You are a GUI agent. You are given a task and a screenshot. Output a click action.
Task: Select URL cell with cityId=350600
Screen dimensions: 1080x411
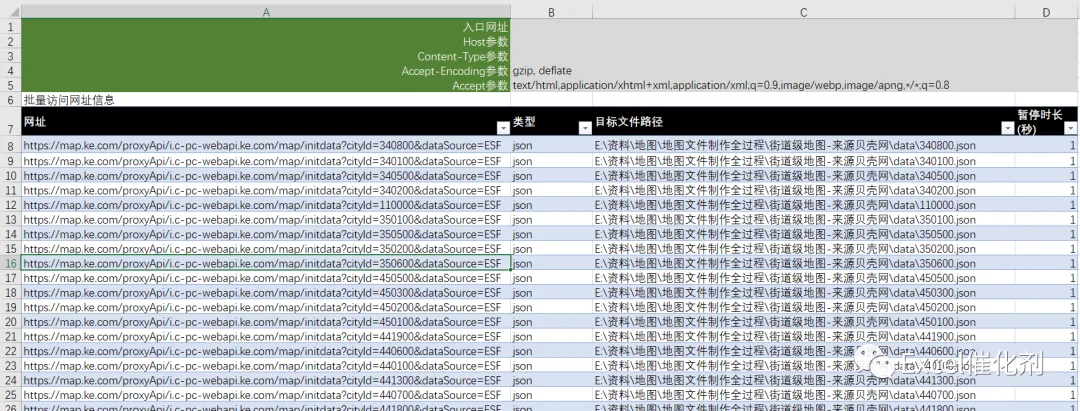pyautogui.click(x=267, y=264)
